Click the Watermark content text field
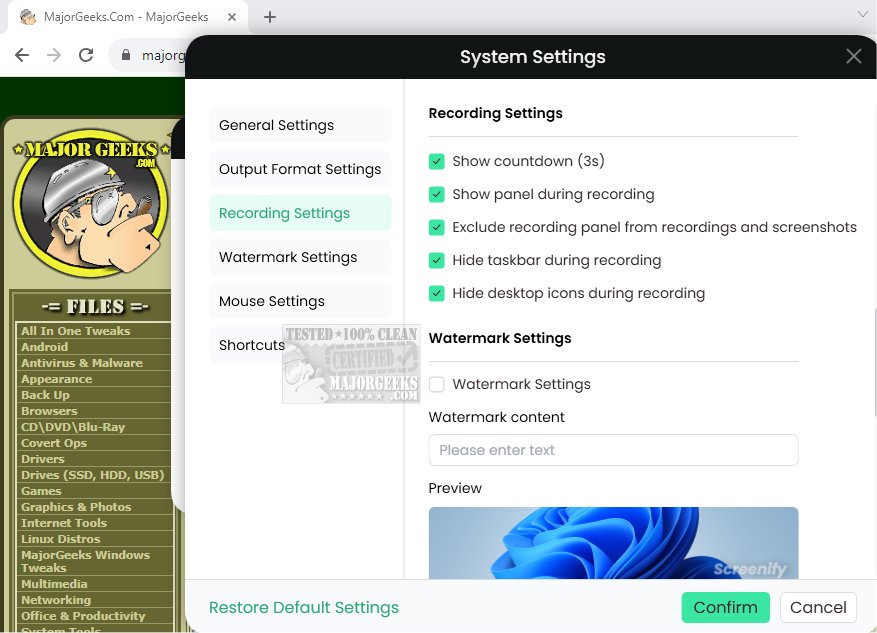The image size is (877, 633). [613, 450]
